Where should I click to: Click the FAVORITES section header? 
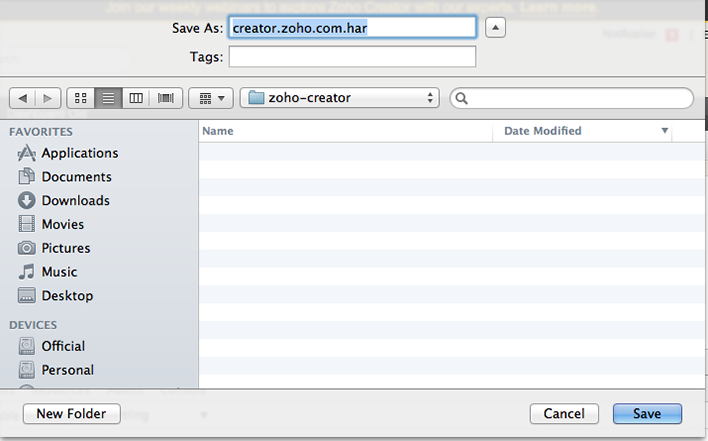coord(41,132)
